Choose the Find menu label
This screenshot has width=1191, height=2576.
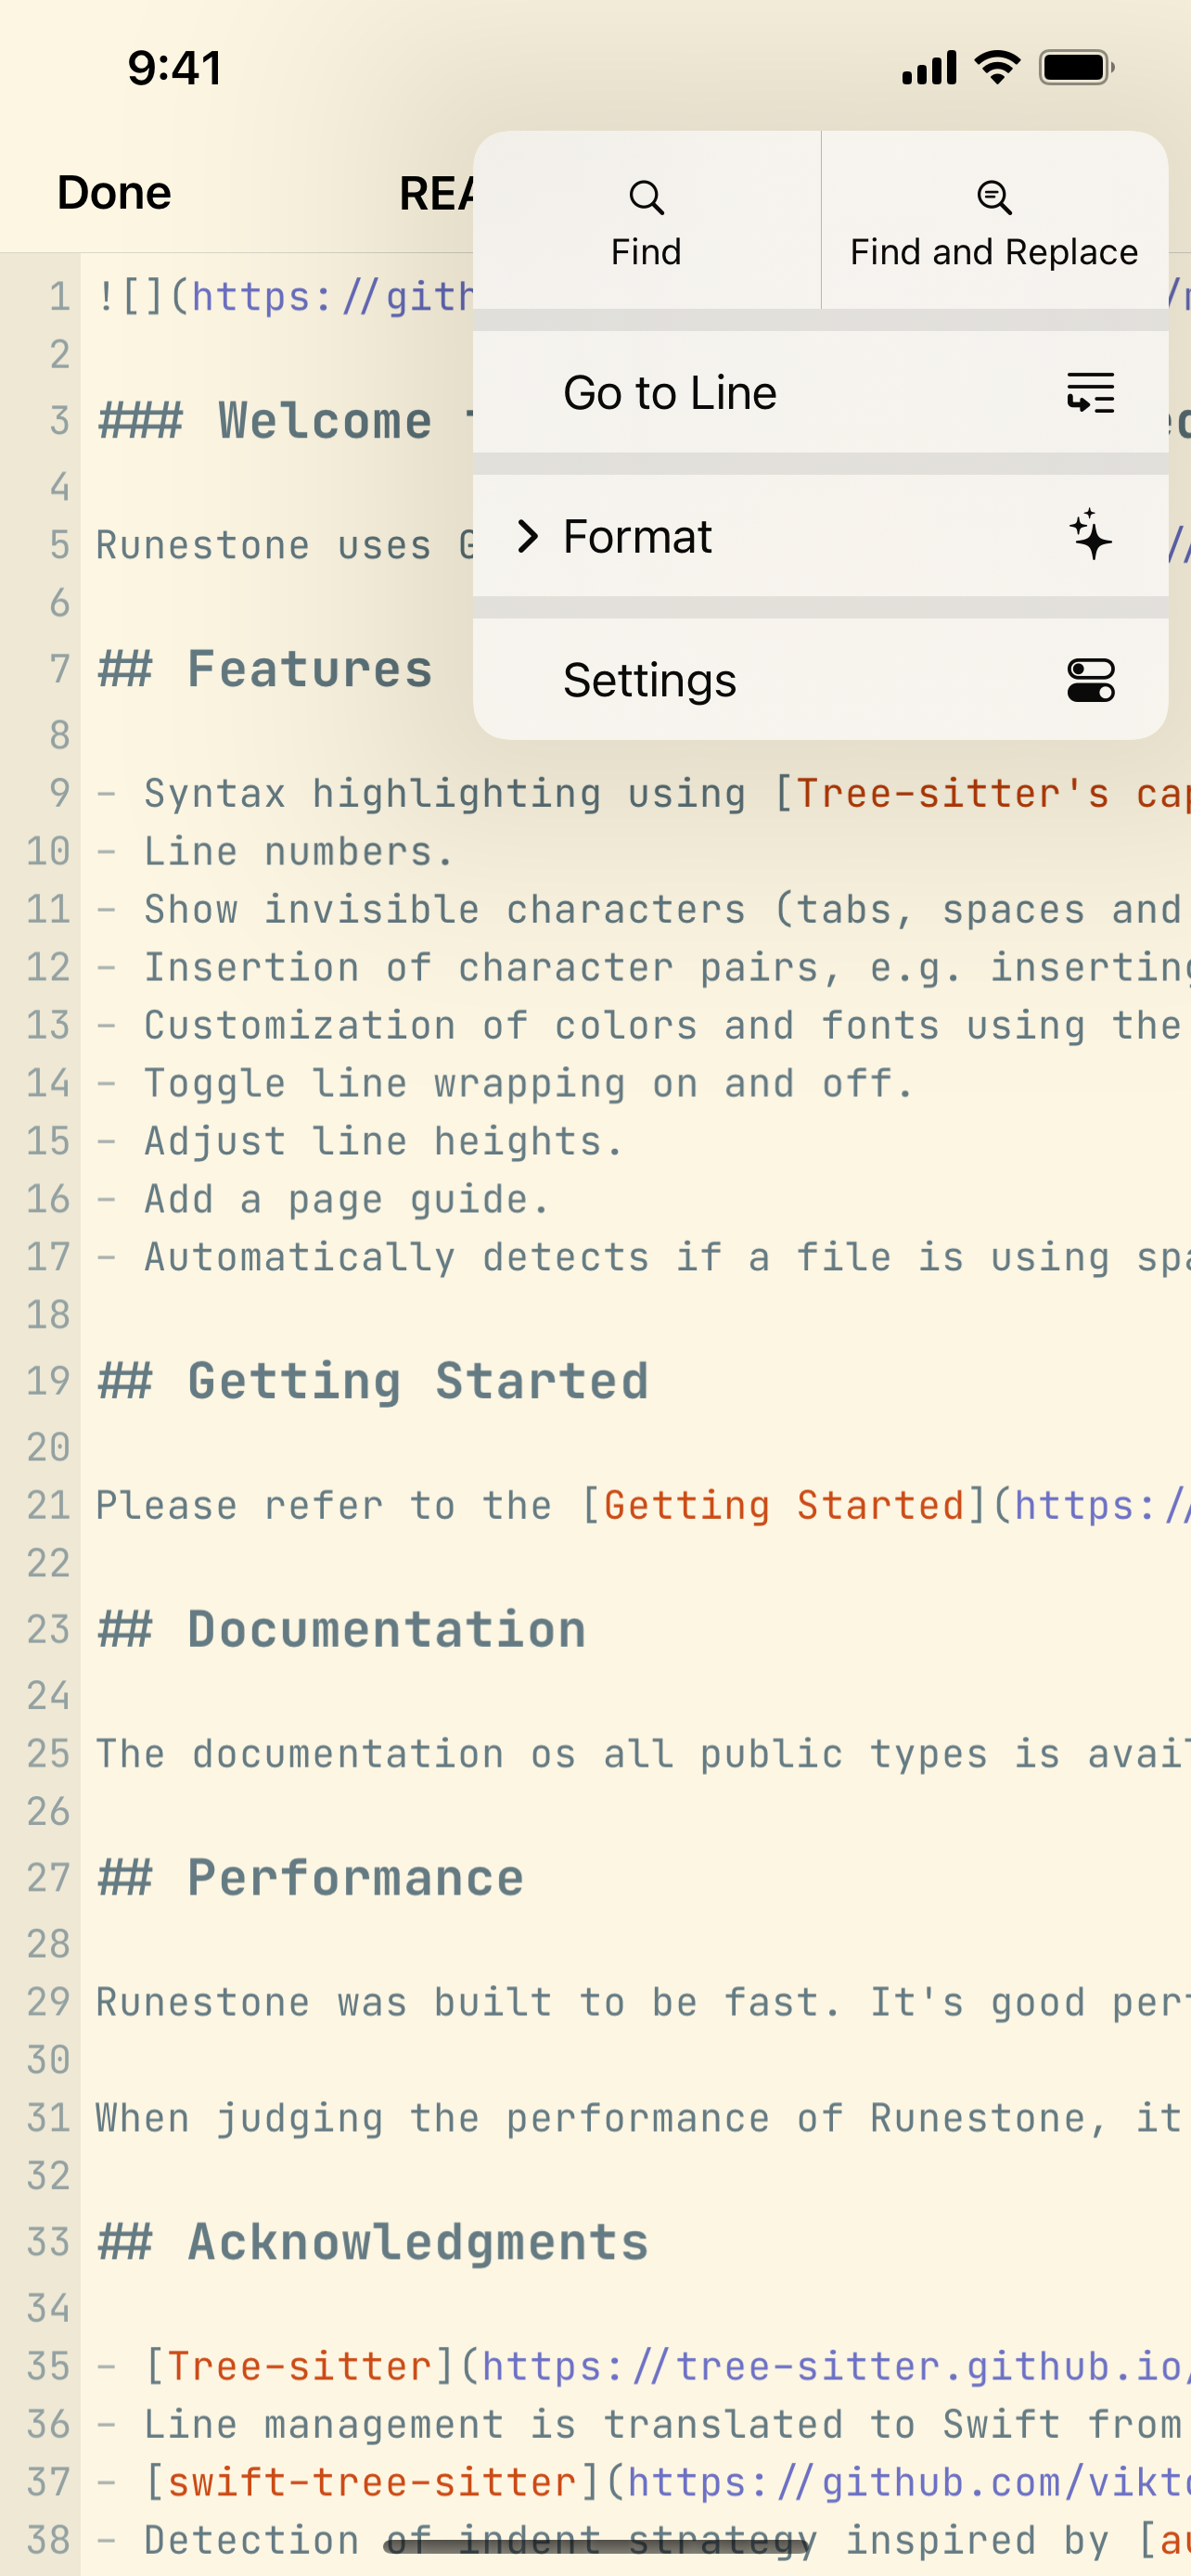pyautogui.click(x=646, y=252)
